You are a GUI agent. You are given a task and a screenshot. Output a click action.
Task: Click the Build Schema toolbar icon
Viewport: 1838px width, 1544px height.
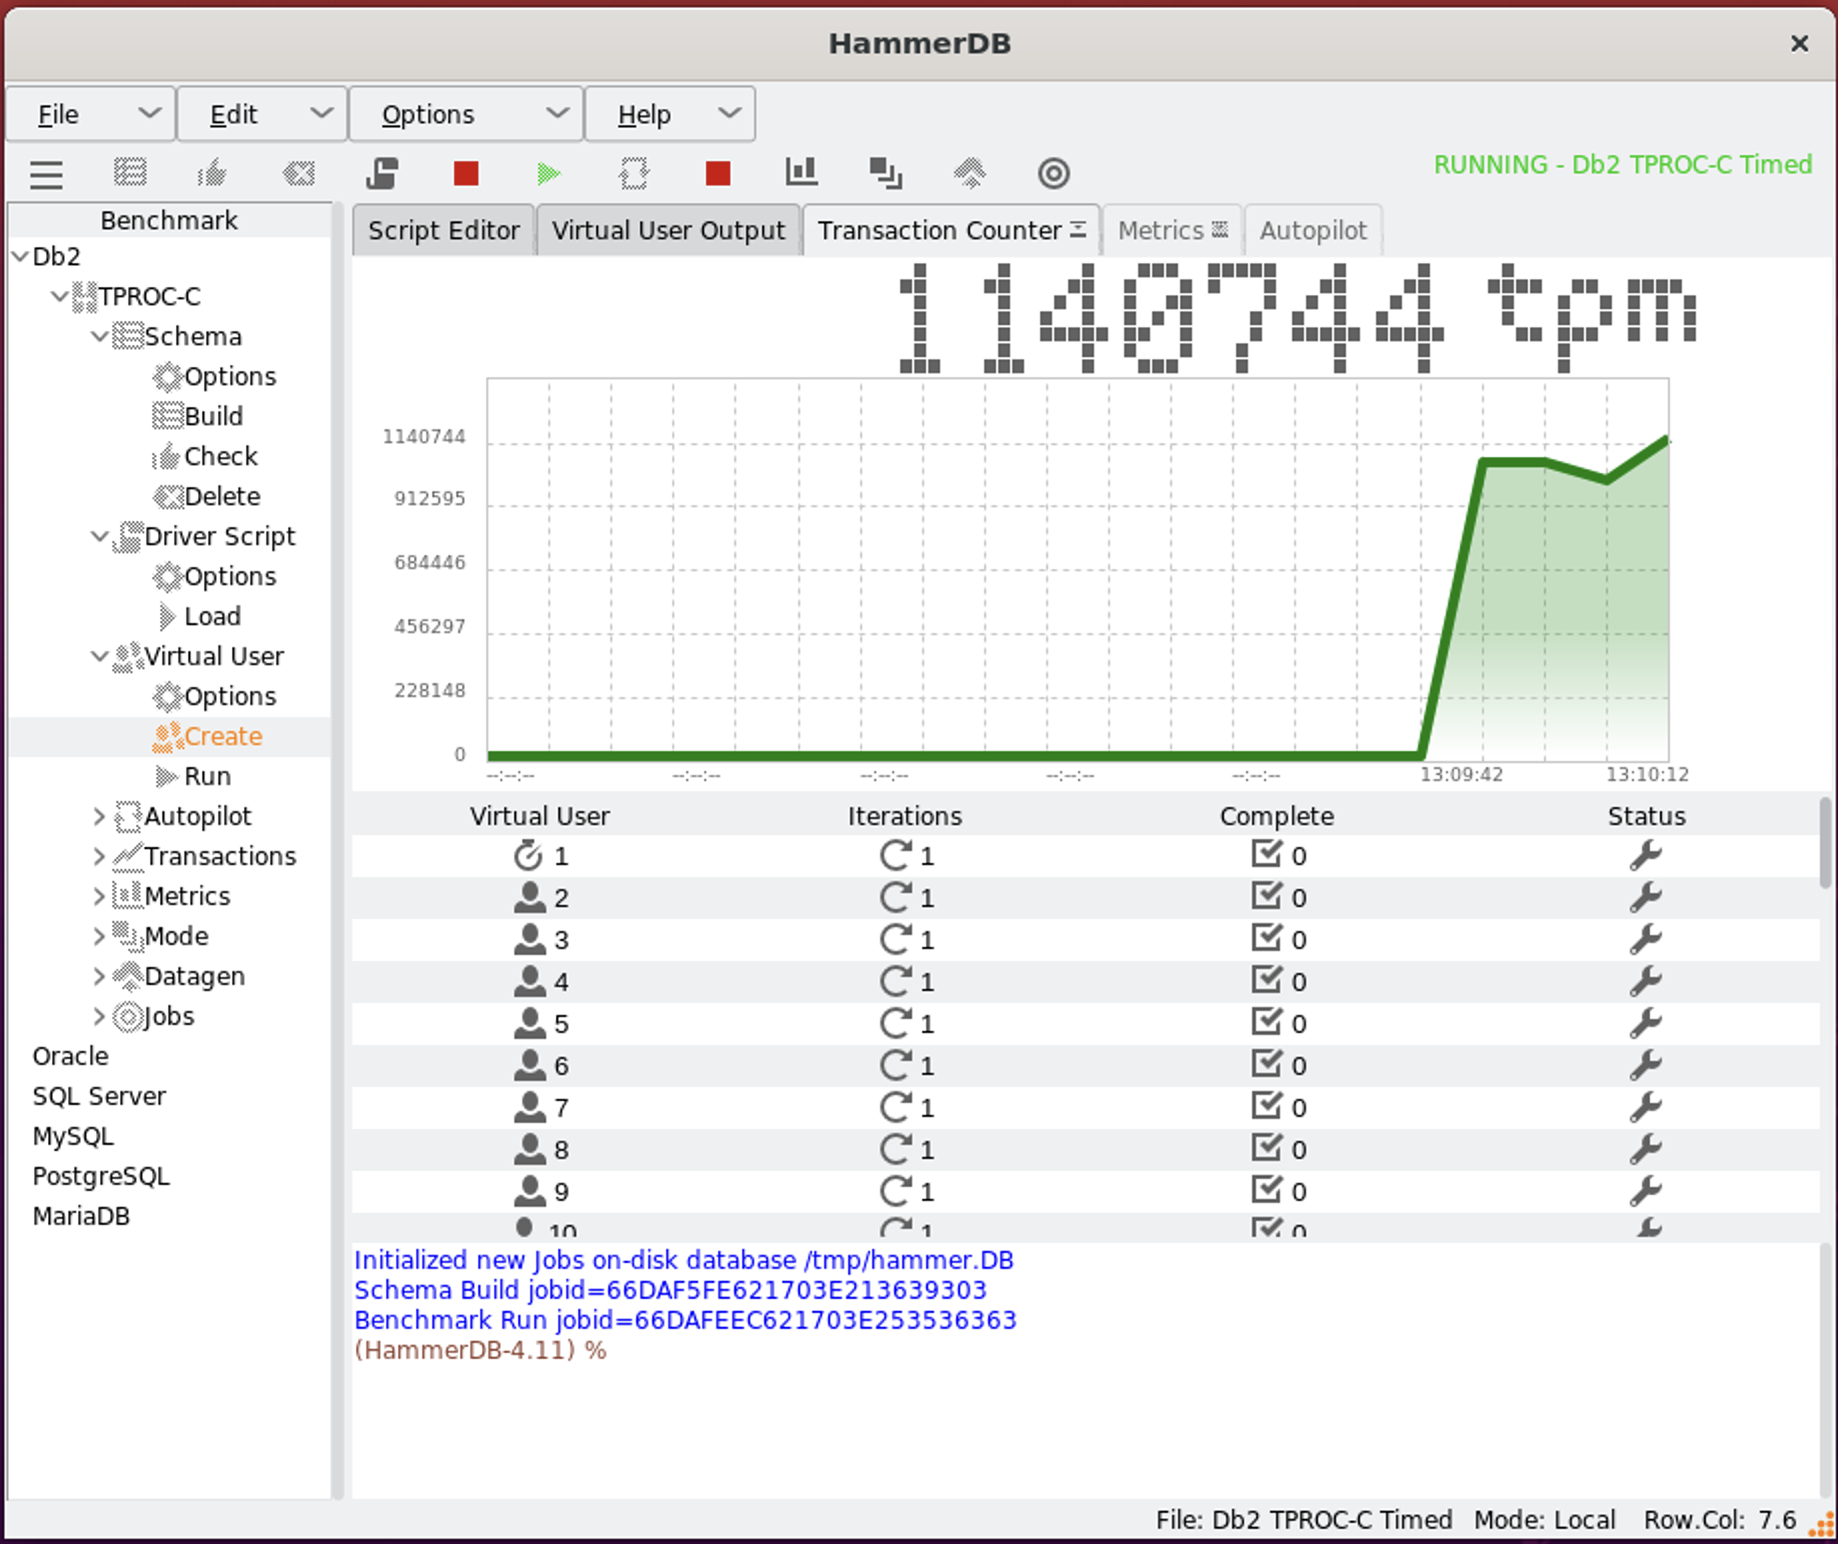point(130,174)
